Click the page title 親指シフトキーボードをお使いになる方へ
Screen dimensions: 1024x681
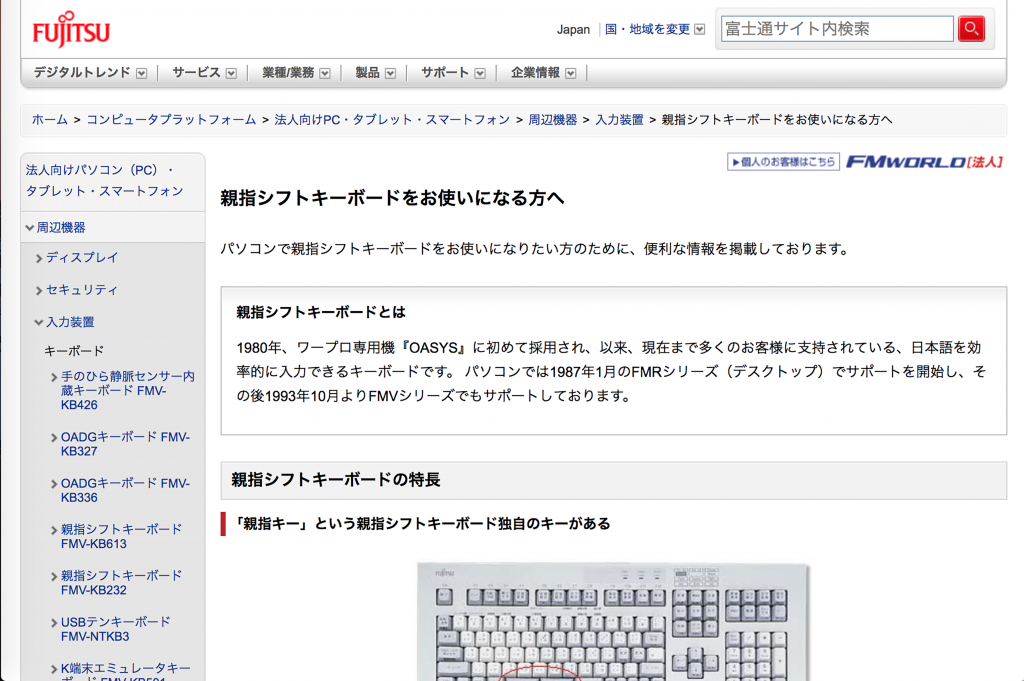point(392,198)
